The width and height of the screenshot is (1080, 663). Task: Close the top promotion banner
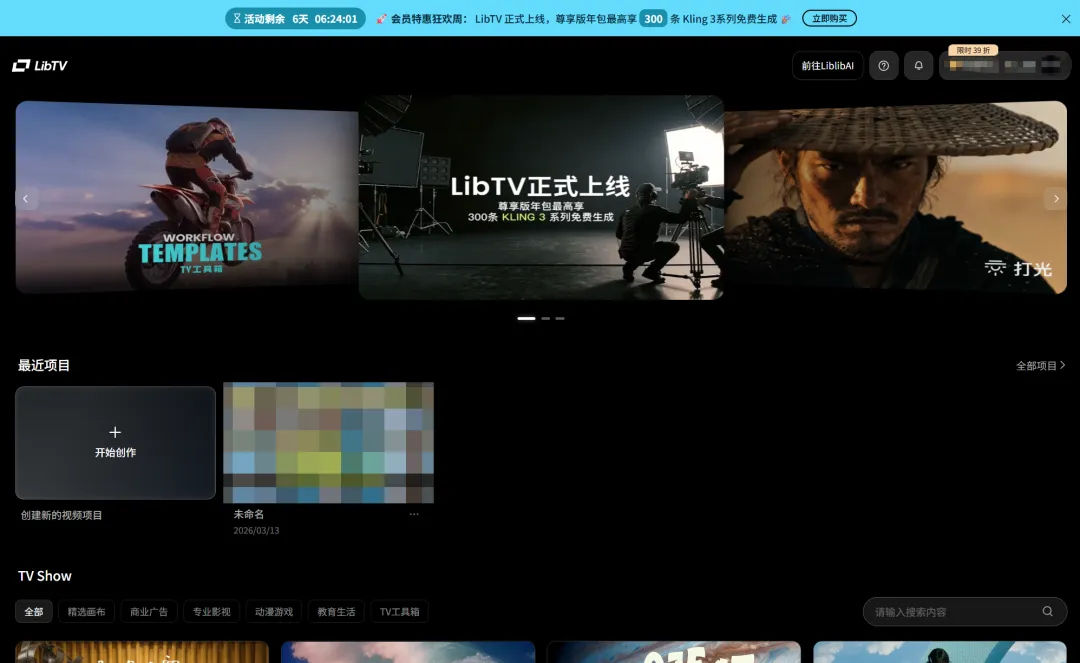[1066, 19]
